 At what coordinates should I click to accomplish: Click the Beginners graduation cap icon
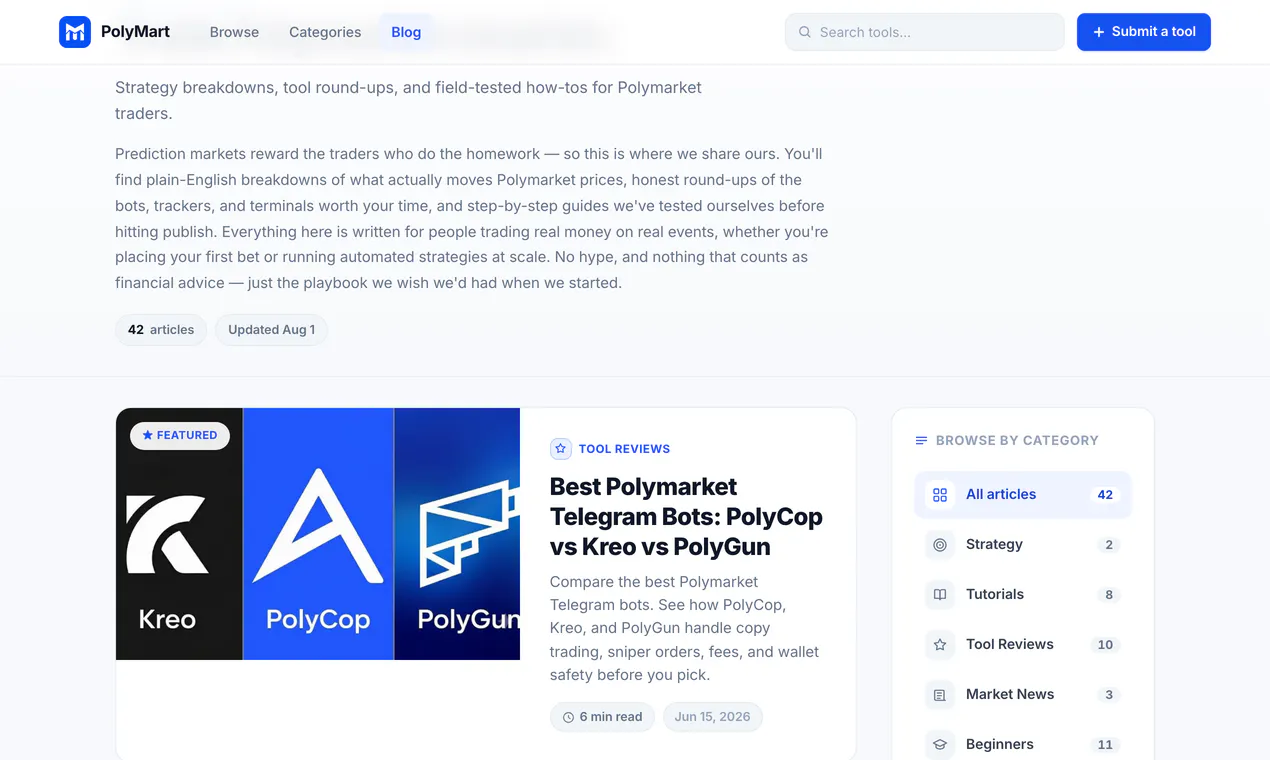pos(940,745)
